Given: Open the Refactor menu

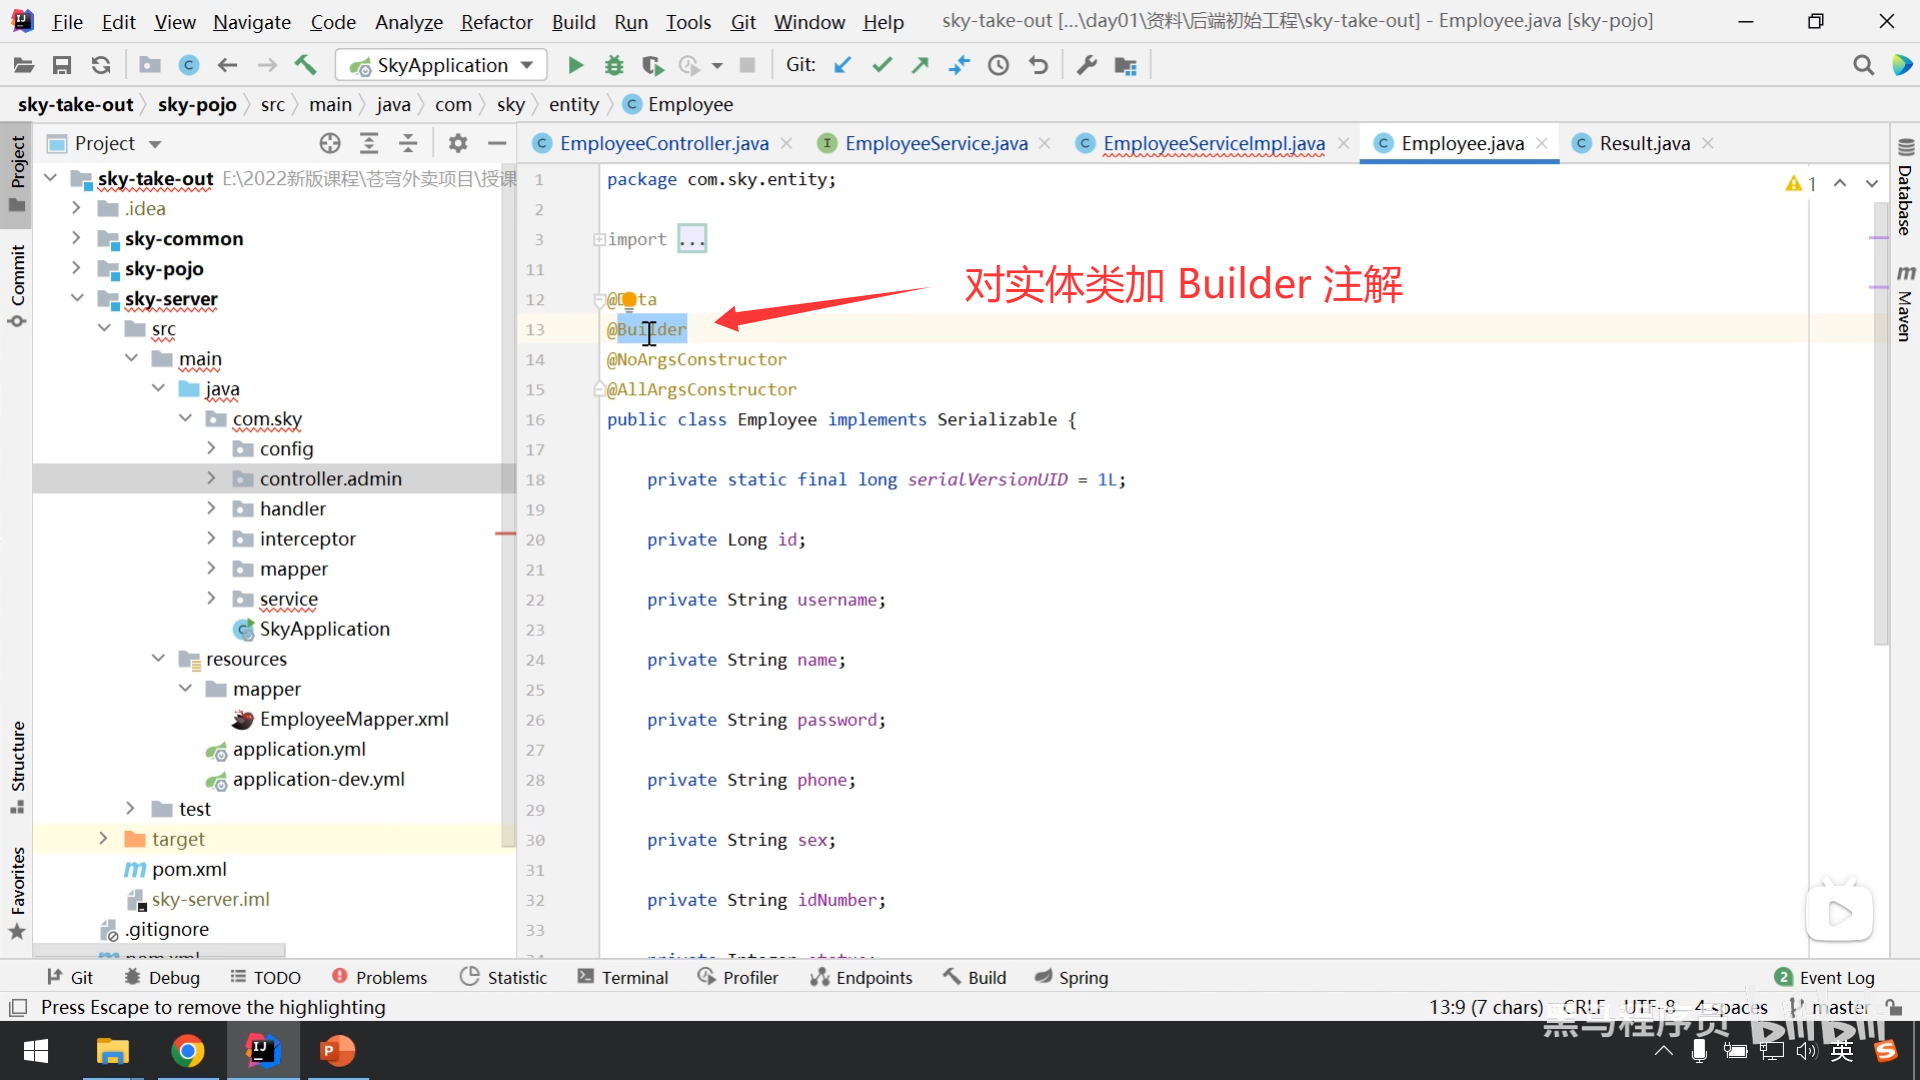Looking at the screenshot, I should tap(496, 21).
